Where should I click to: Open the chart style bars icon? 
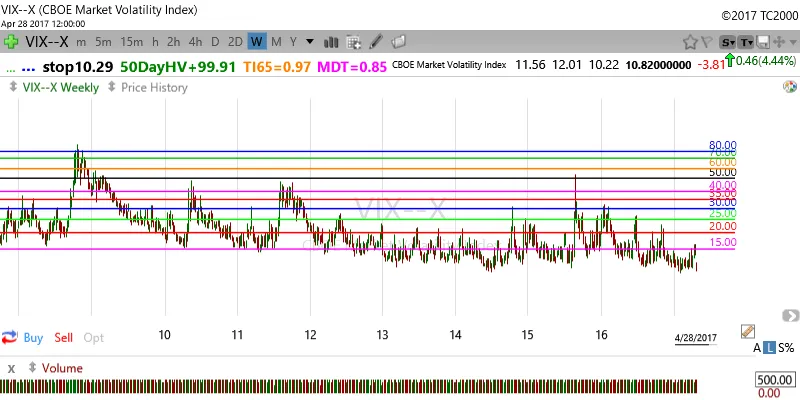pyautogui.click(x=331, y=42)
